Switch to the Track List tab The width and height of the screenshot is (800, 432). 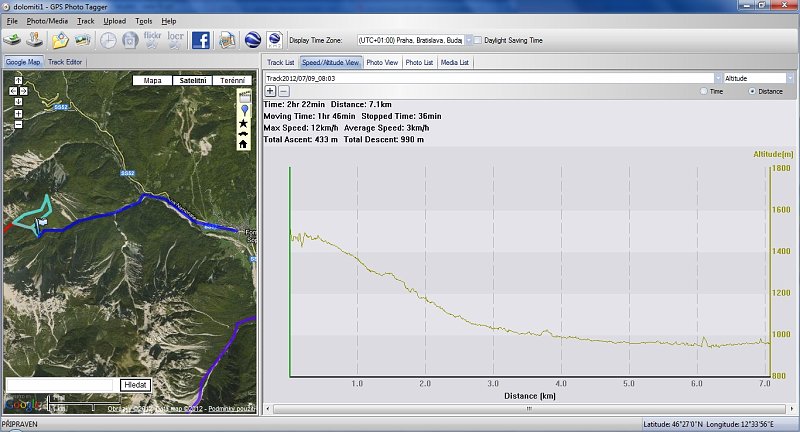coord(281,62)
